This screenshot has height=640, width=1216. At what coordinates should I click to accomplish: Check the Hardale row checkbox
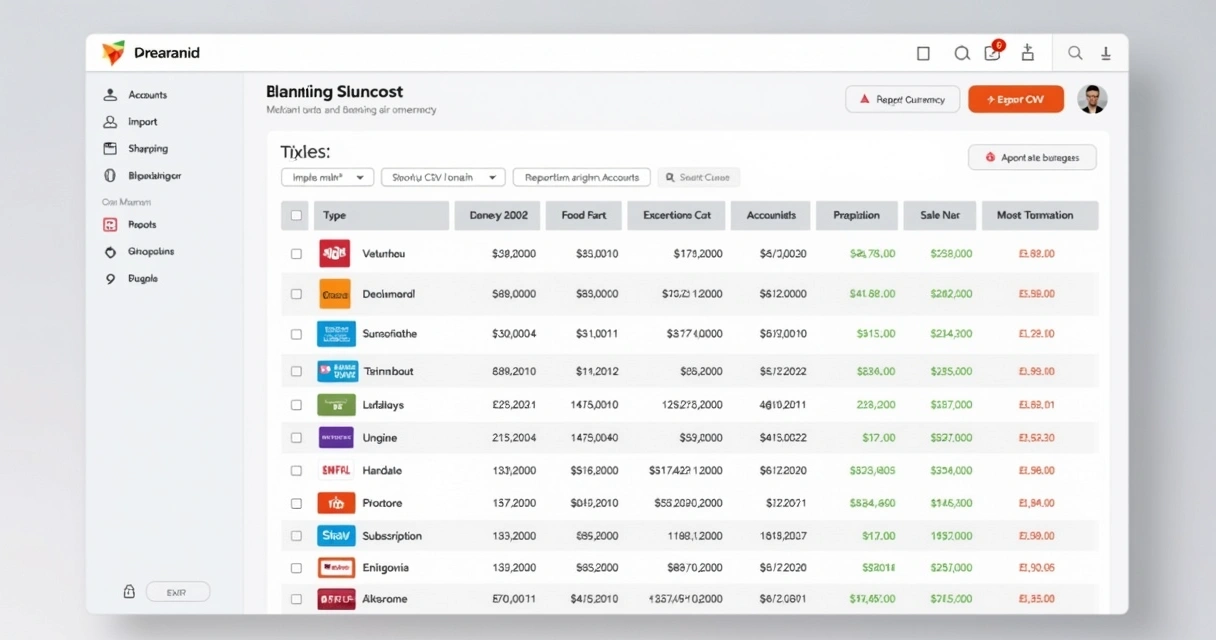[296, 470]
